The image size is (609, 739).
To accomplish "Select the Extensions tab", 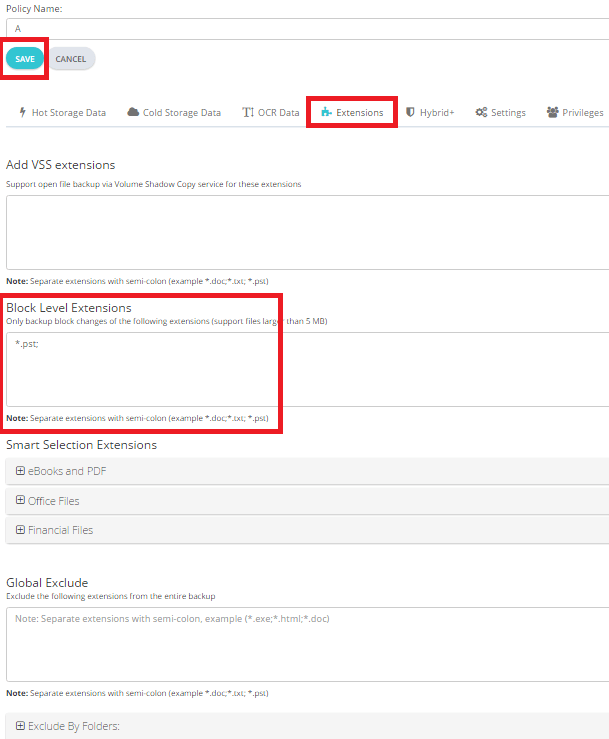I will pos(352,113).
